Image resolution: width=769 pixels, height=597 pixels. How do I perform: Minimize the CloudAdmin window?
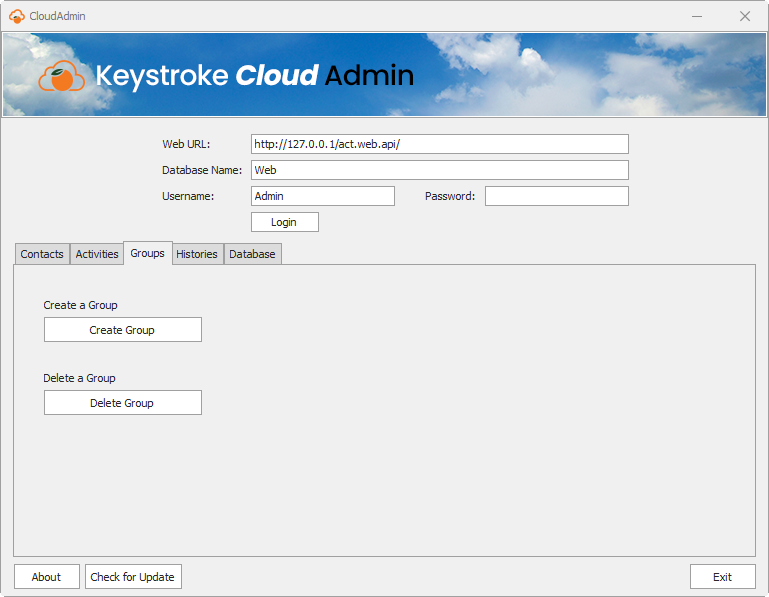point(697,16)
